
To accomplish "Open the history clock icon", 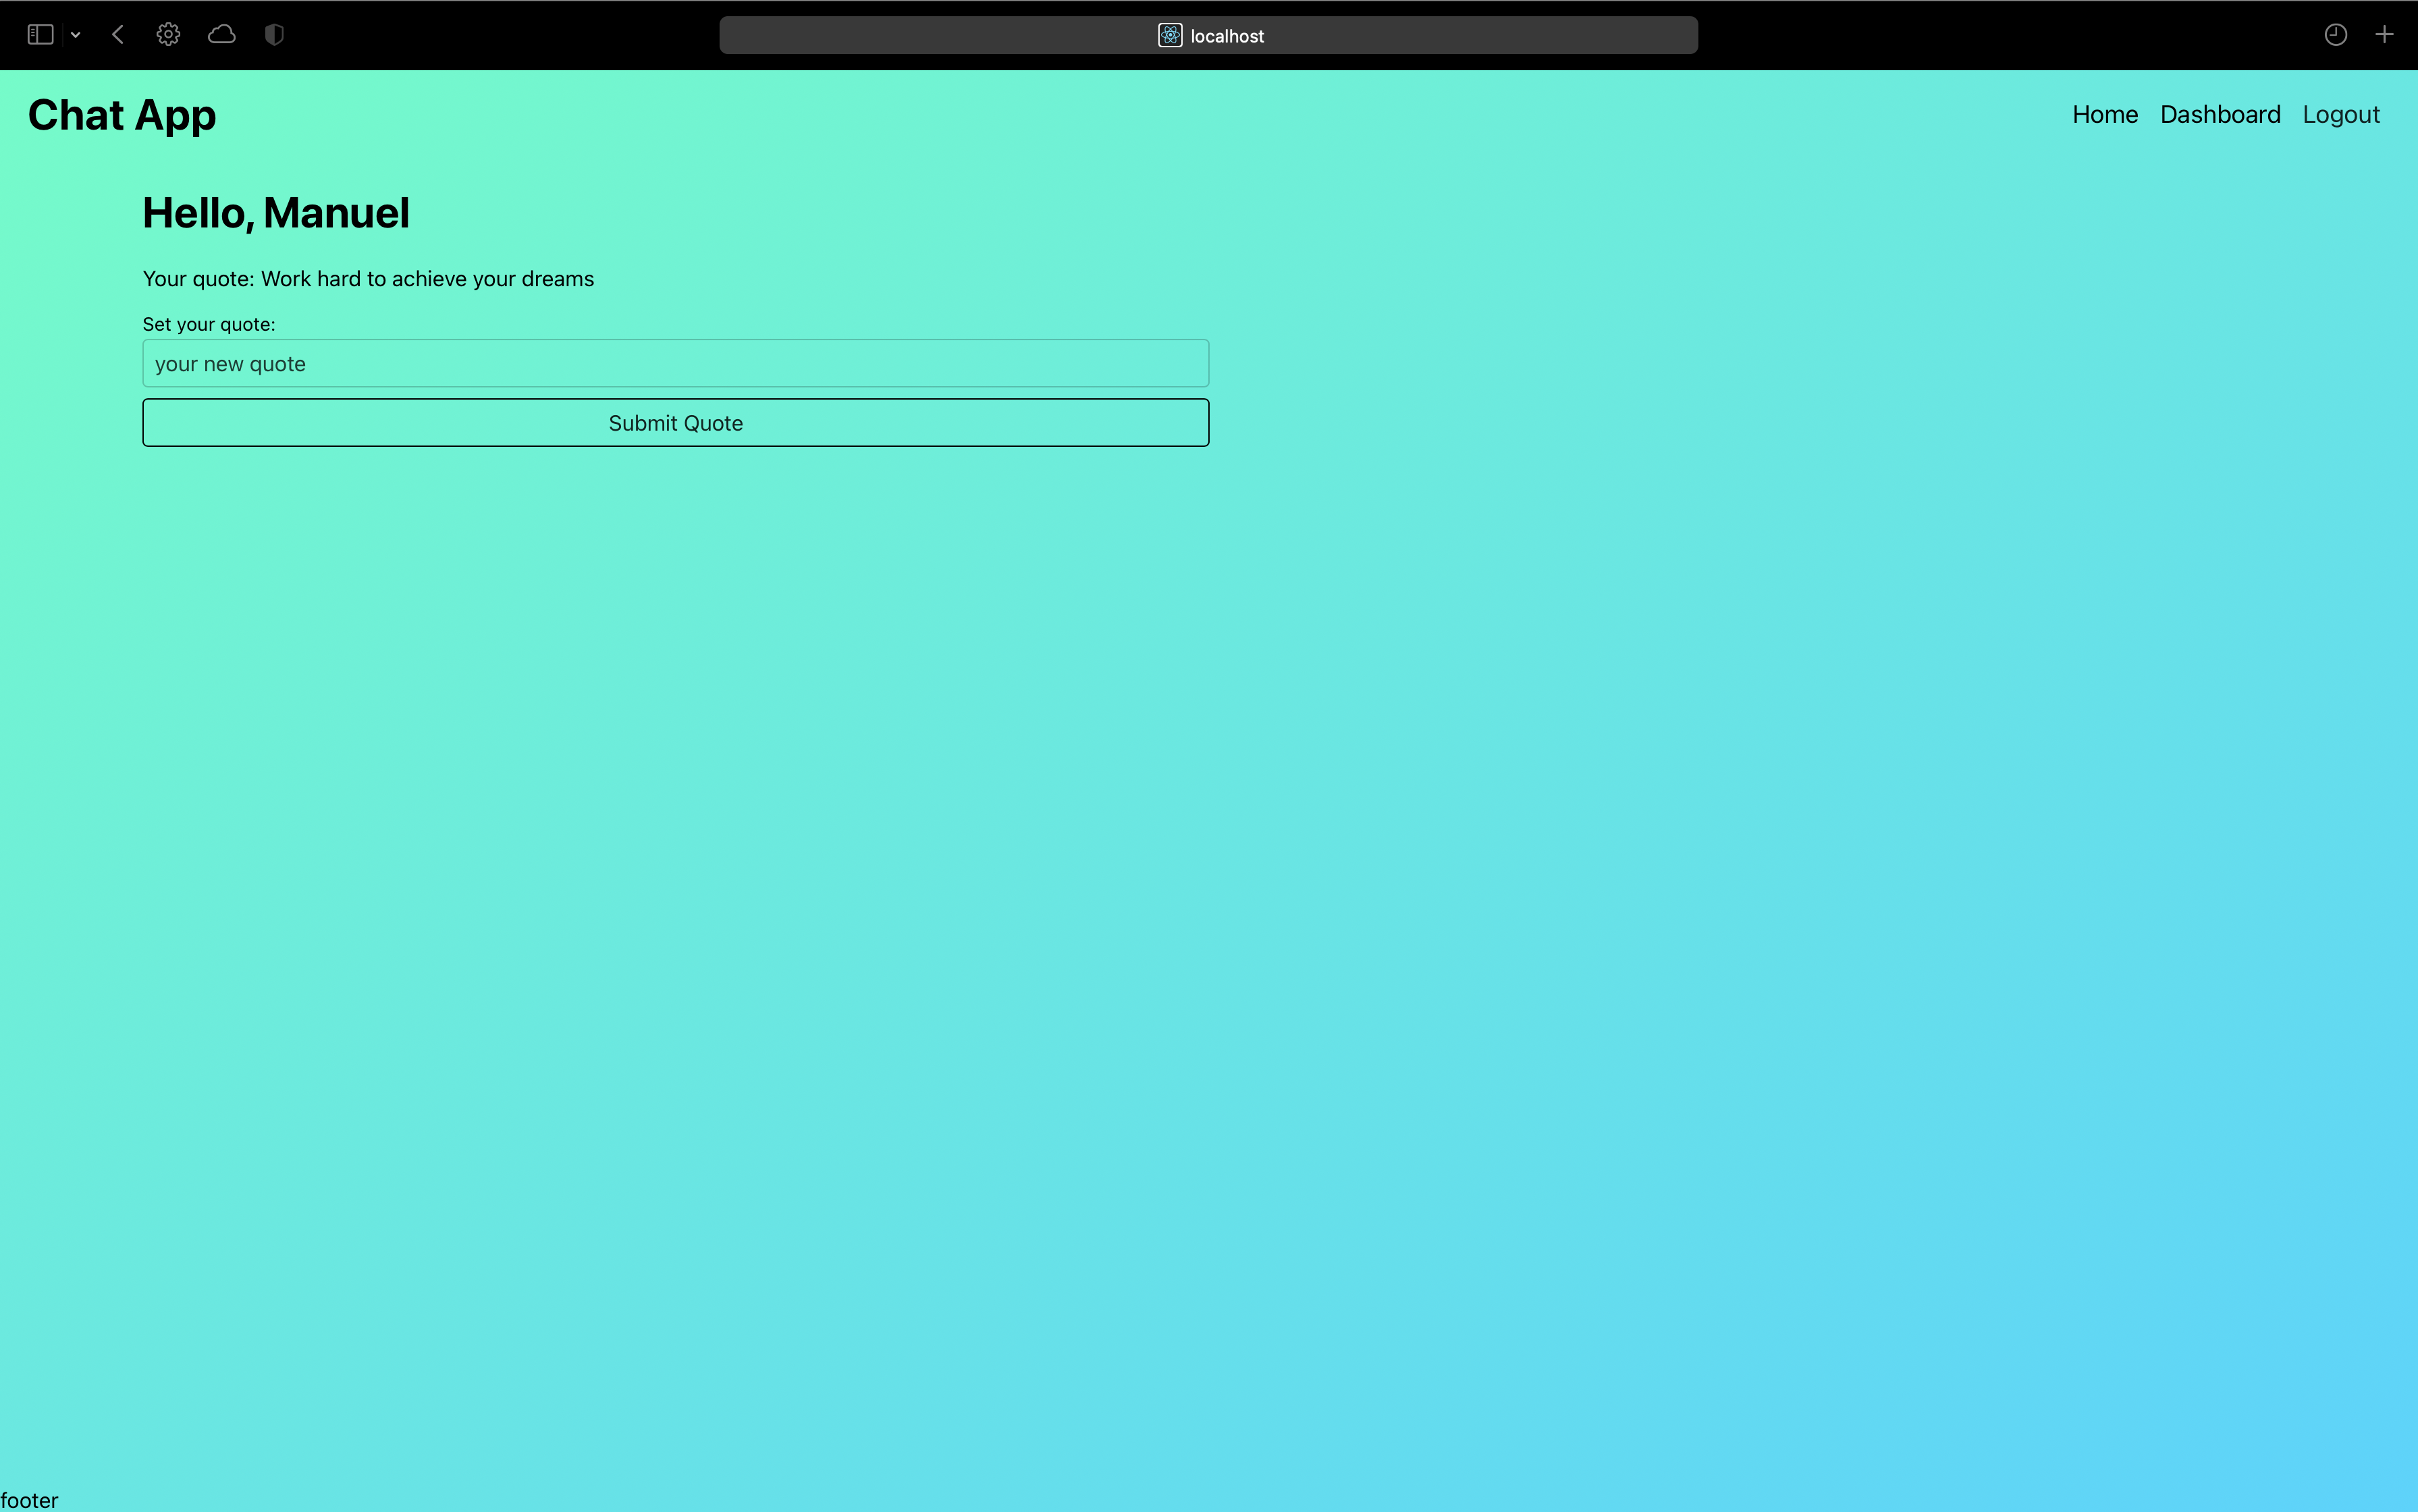I will 2335,35.
